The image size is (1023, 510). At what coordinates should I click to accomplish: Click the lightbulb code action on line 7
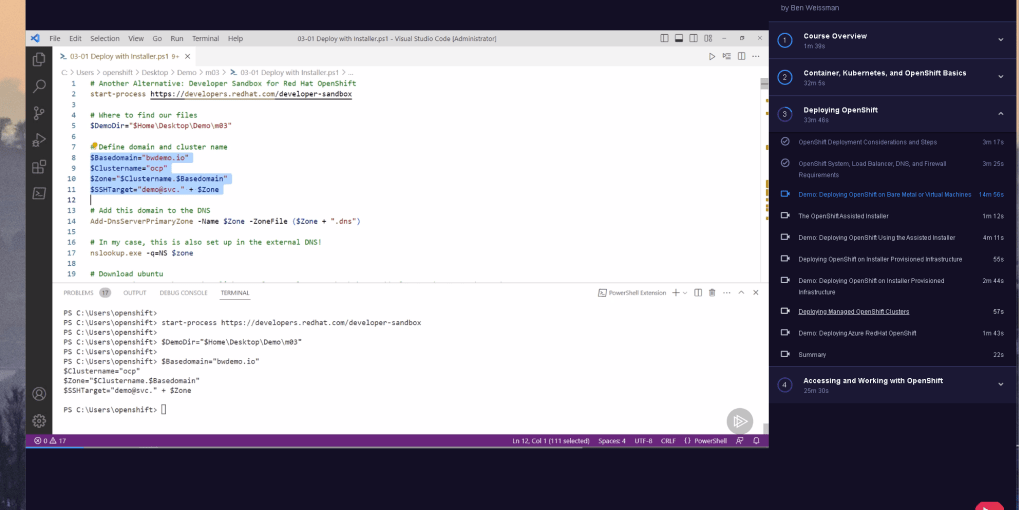pos(93,146)
